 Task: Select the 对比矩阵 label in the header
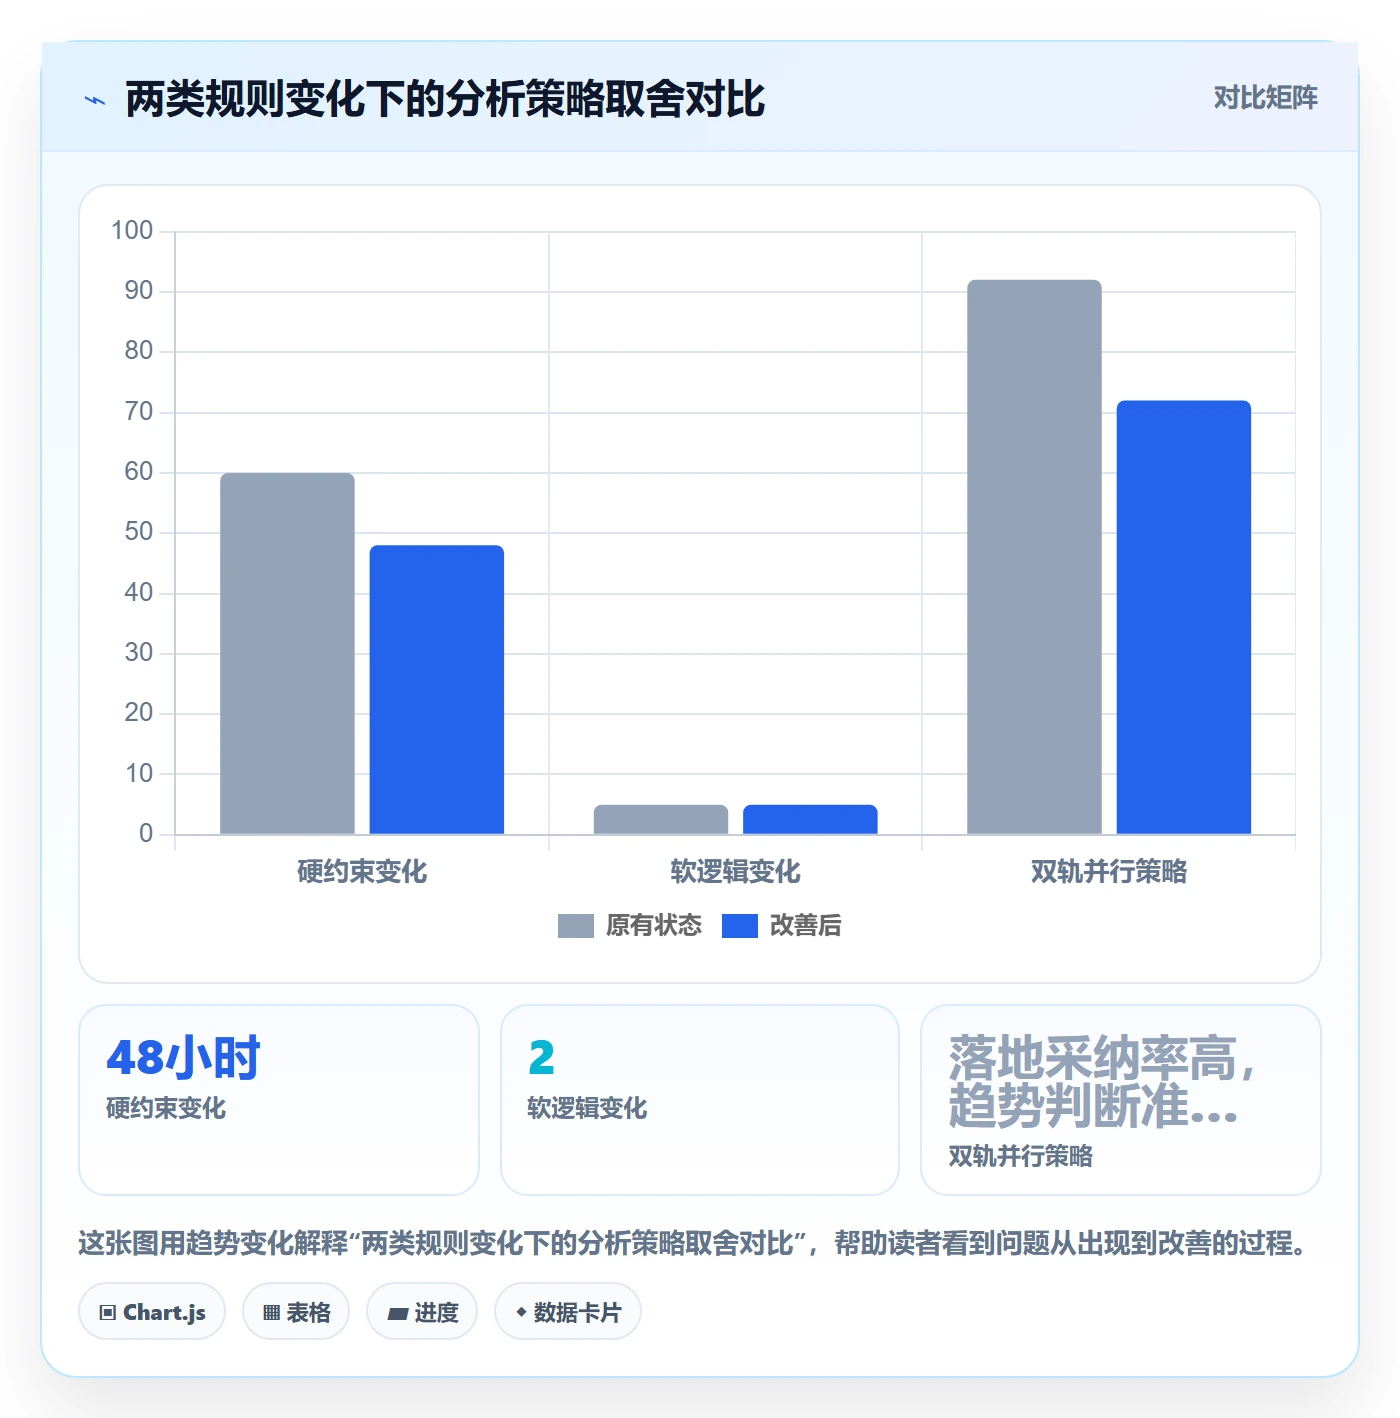pos(1266,98)
